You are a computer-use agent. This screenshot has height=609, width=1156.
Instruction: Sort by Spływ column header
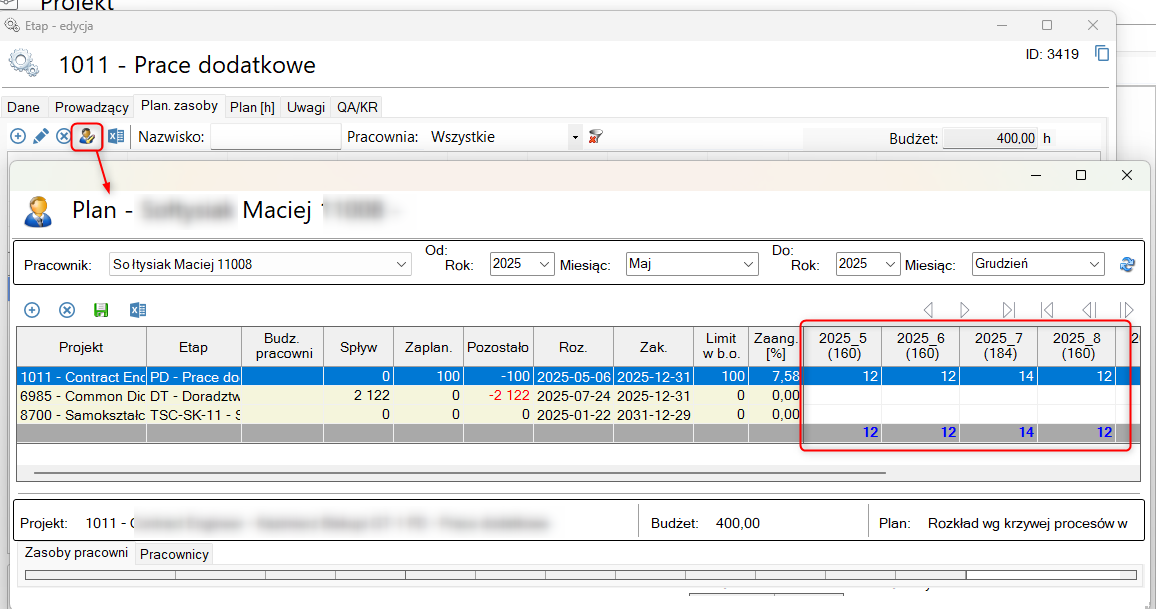[358, 347]
